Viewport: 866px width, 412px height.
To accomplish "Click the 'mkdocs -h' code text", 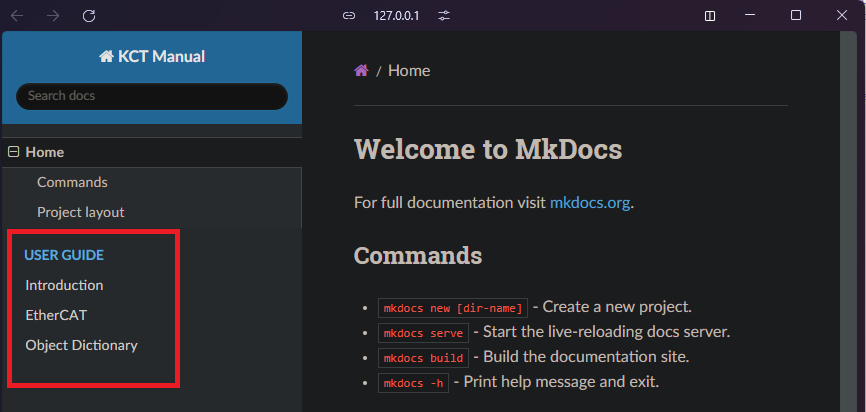I will click(413, 383).
